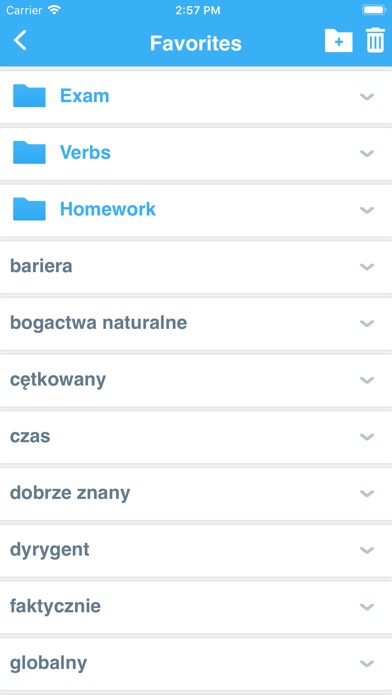Image resolution: width=392 pixels, height=696 pixels.
Task: Open the dyrygent entry
Action: point(196,550)
